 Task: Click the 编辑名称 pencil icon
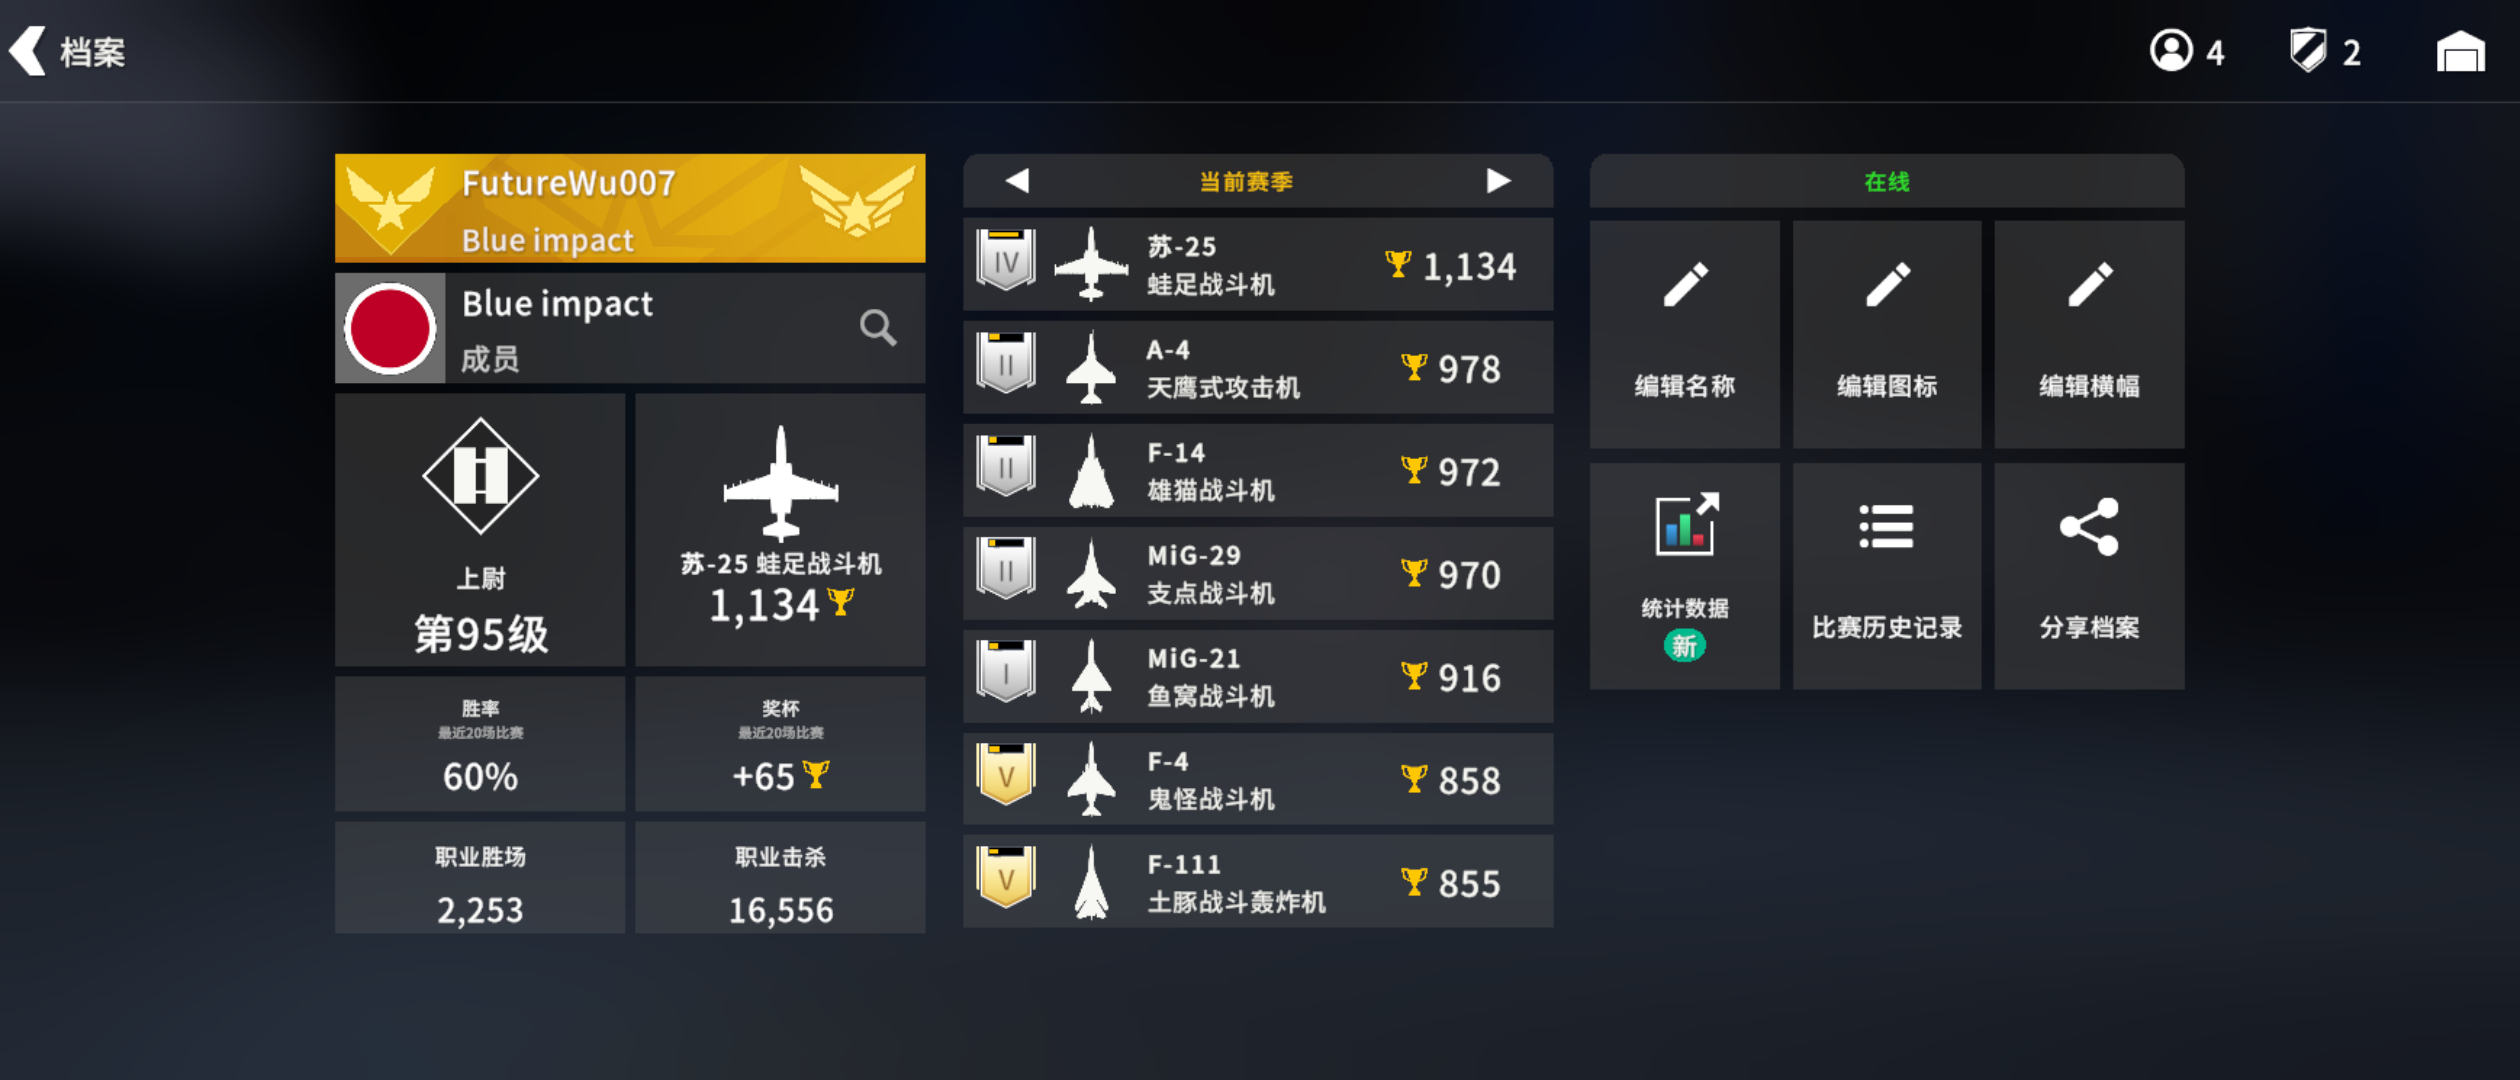click(x=1684, y=286)
